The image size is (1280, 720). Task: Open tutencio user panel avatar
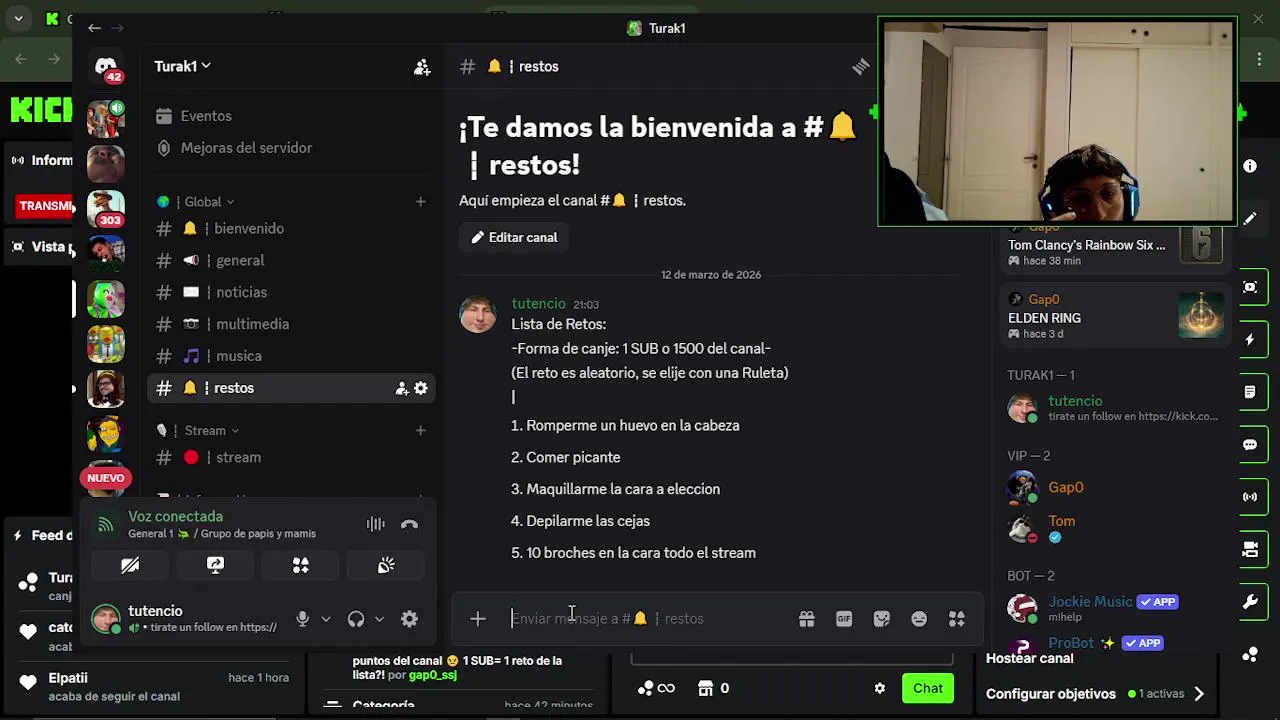point(106,619)
